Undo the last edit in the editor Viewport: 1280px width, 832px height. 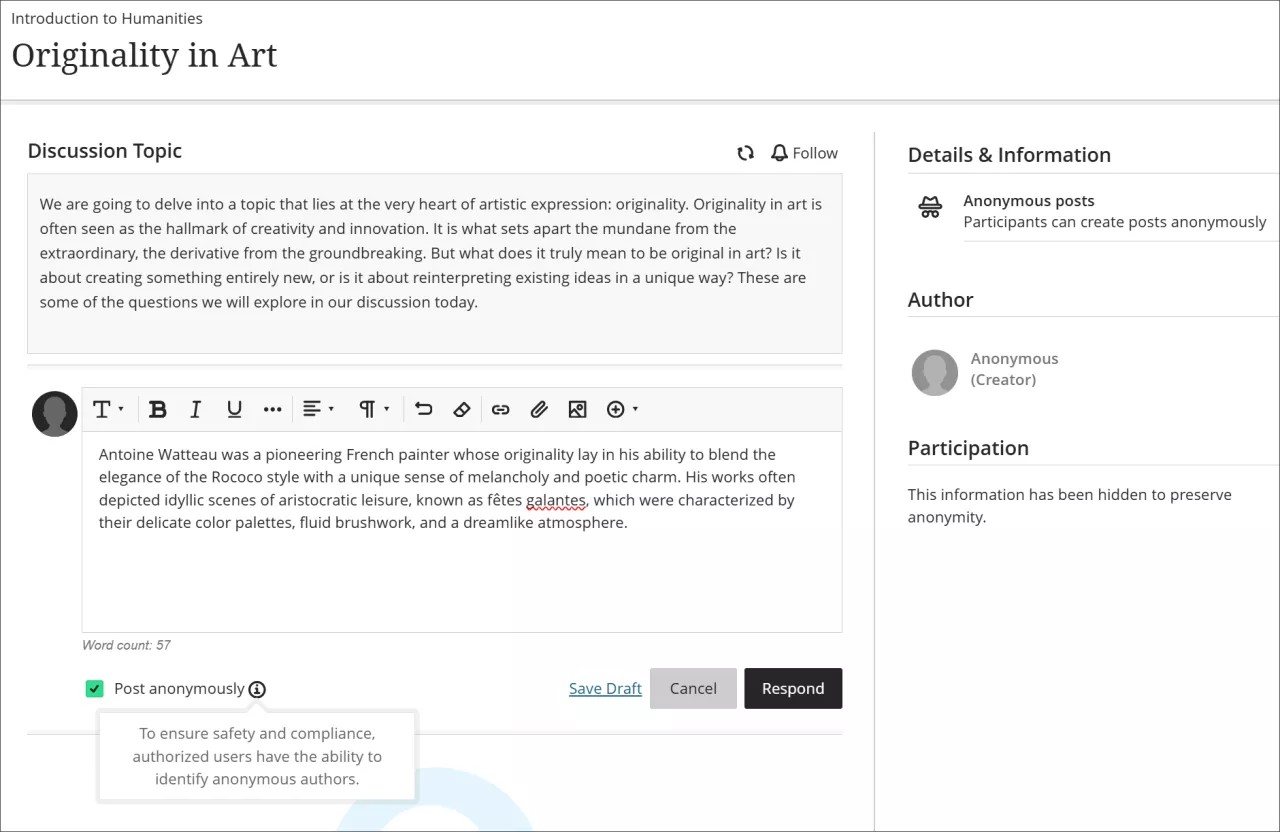coord(423,409)
